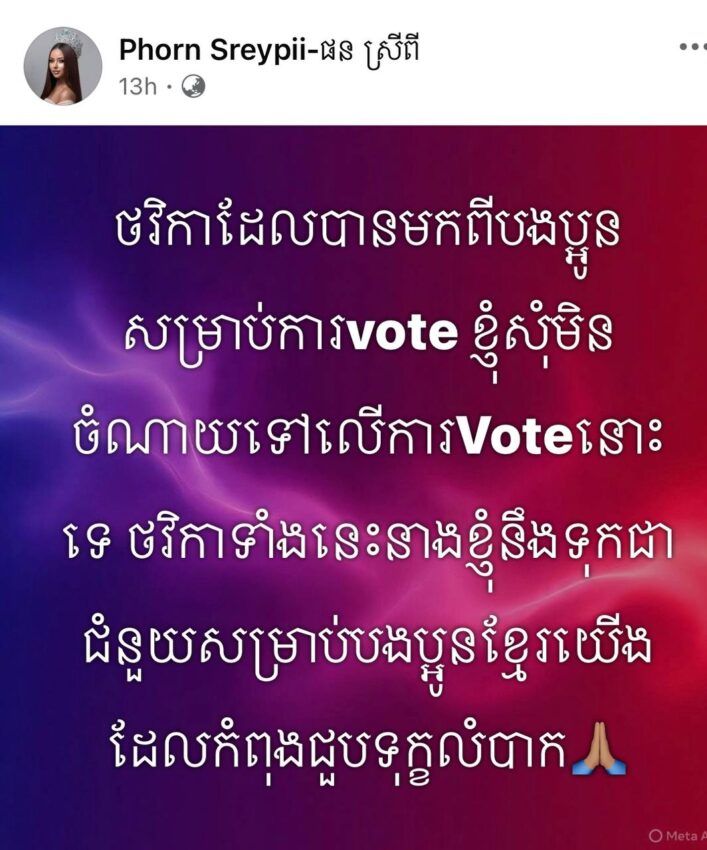This screenshot has width=707, height=850.
Task: Click the Meta AI watermark icon
Action: (655, 834)
